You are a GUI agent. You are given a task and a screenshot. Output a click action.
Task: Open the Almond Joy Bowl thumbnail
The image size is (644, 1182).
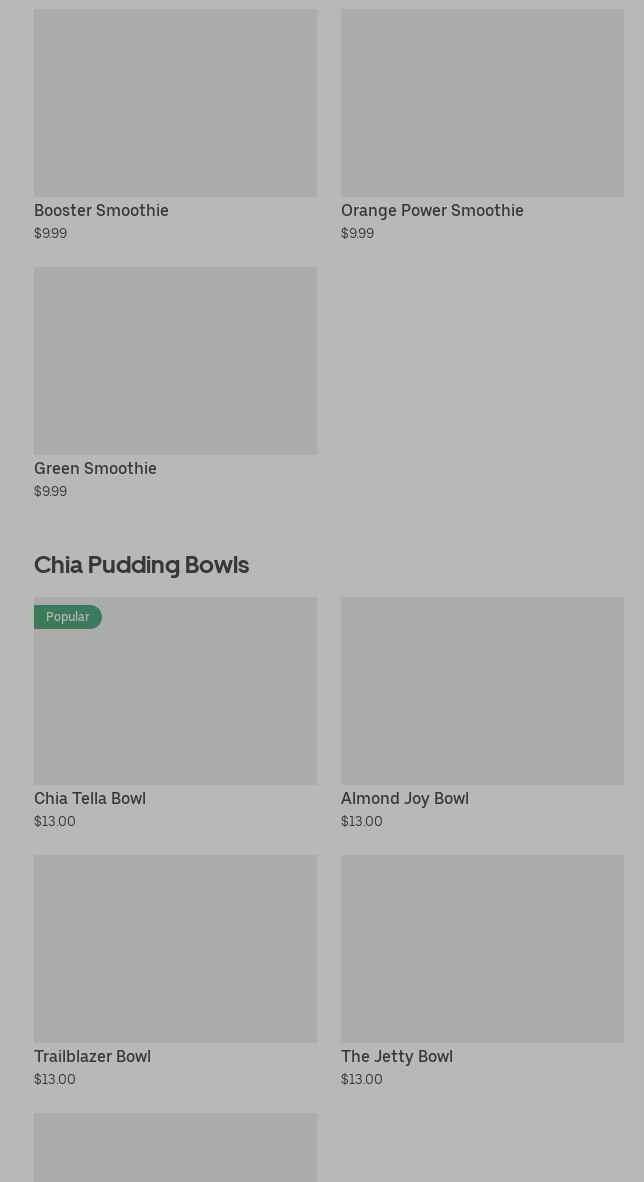click(x=482, y=691)
